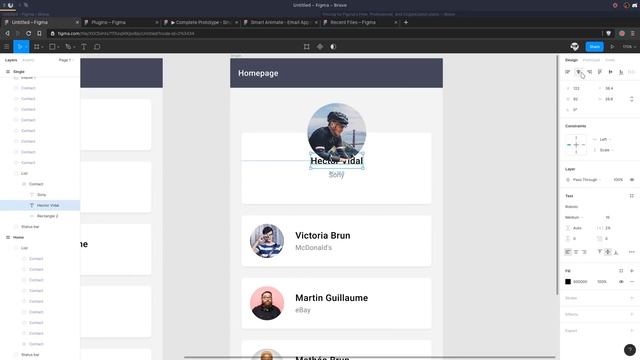Screen dimensions: 640x360
Task: Select the Pen tool
Action: click(x=68, y=47)
